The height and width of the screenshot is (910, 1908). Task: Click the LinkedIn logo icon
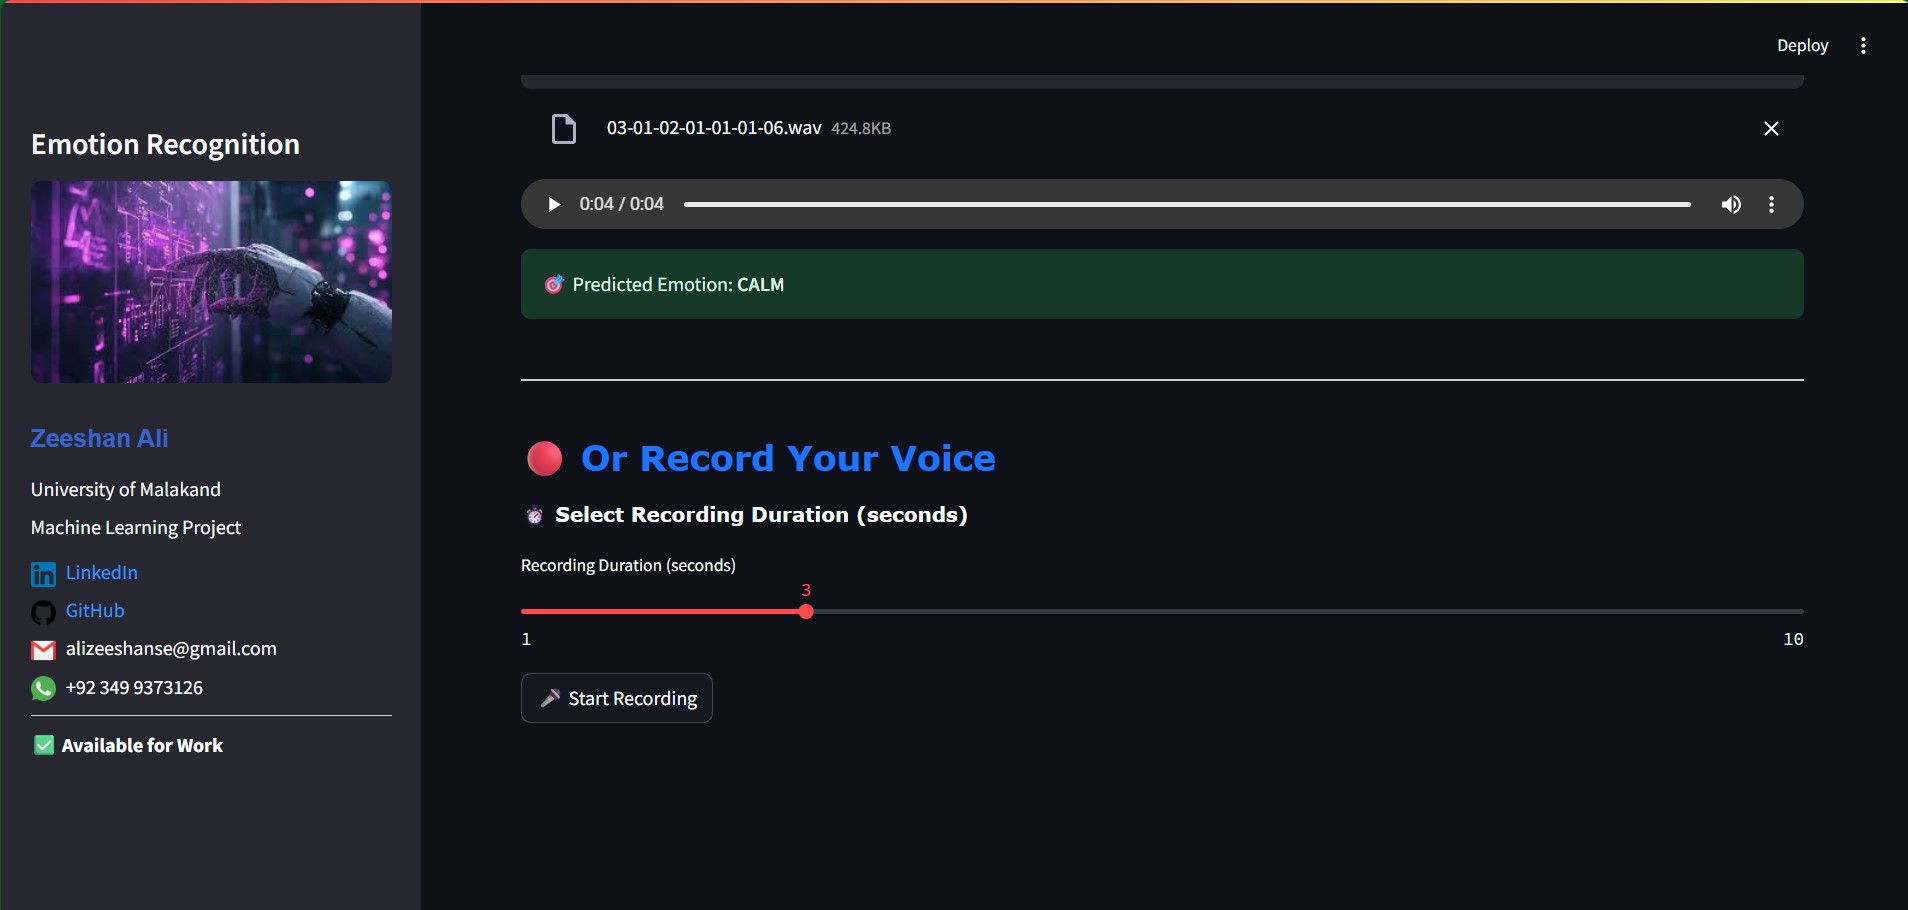43,574
